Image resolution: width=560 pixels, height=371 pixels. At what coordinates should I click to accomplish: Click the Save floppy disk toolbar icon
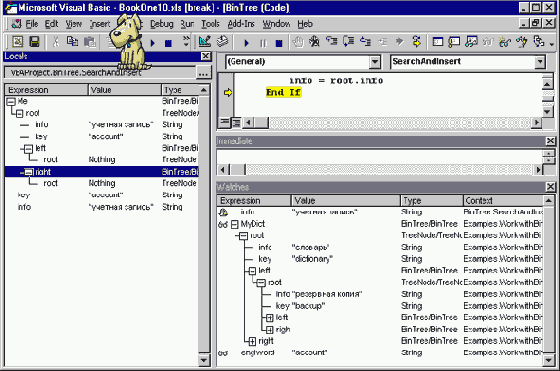[34, 42]
